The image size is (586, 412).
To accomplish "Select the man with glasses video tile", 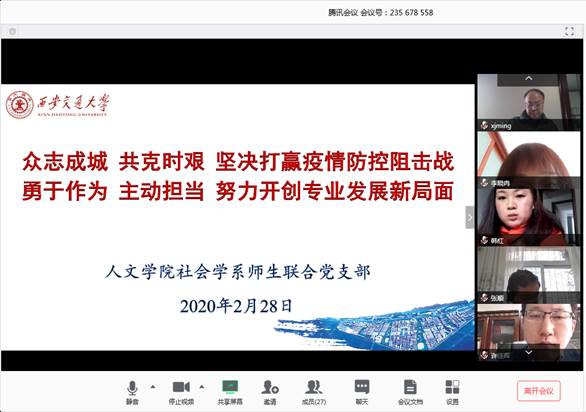I will click(x=528, y=332).
